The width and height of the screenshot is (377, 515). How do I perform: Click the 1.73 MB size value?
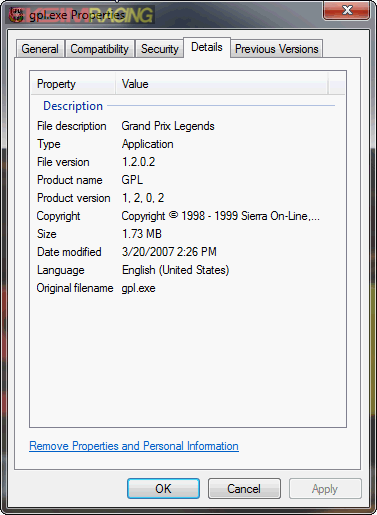(x=142, y=234)
